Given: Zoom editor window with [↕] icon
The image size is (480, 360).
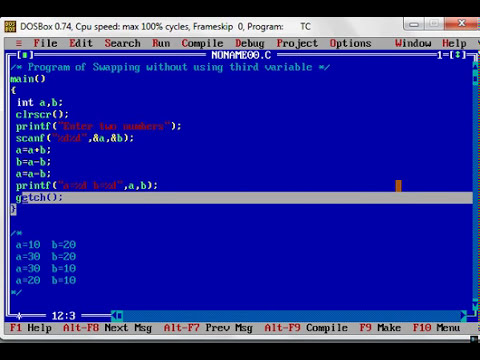Looking at the screenshot, I should tap(457, 55).
